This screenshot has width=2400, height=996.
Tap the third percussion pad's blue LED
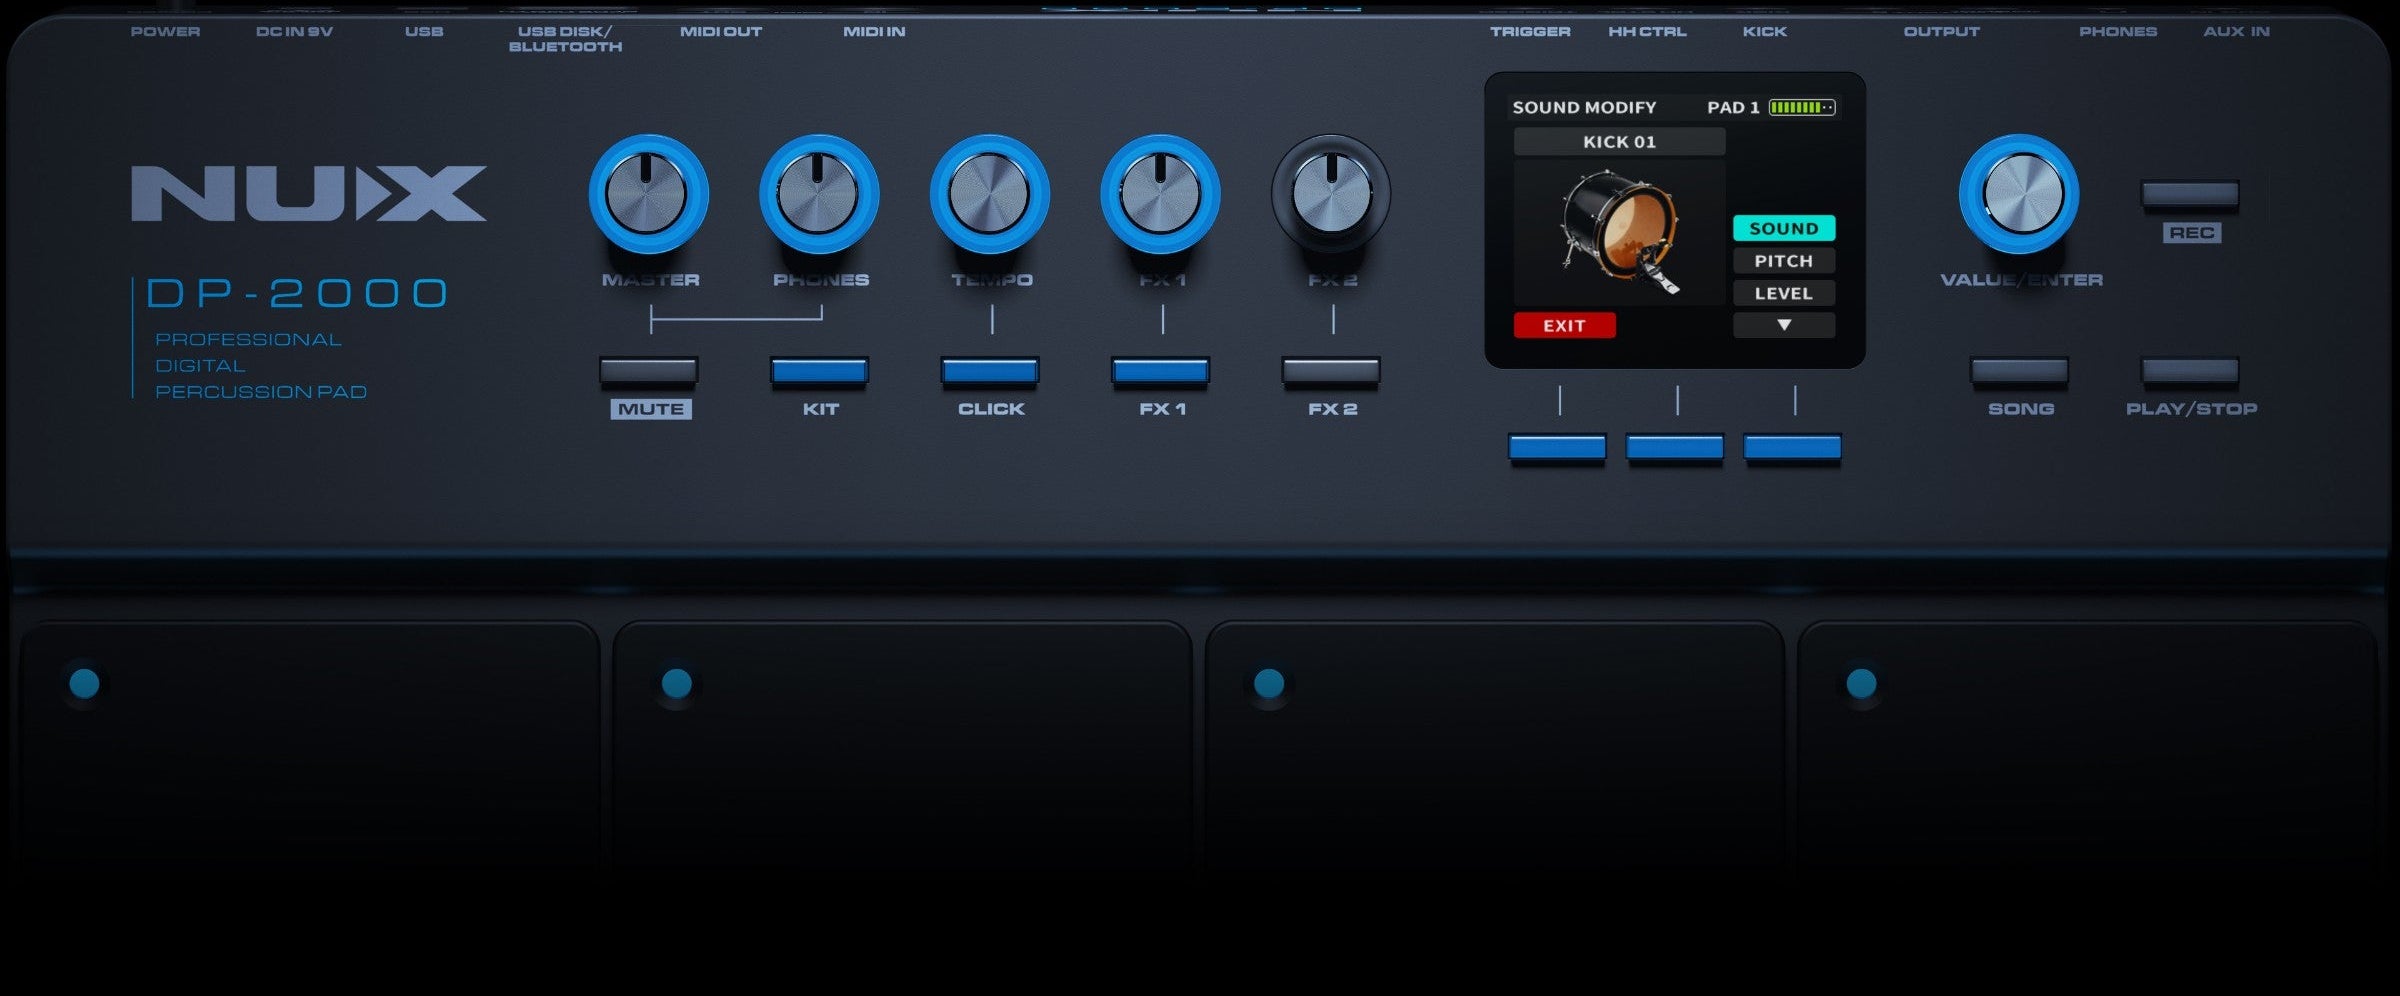[1269, 684]
